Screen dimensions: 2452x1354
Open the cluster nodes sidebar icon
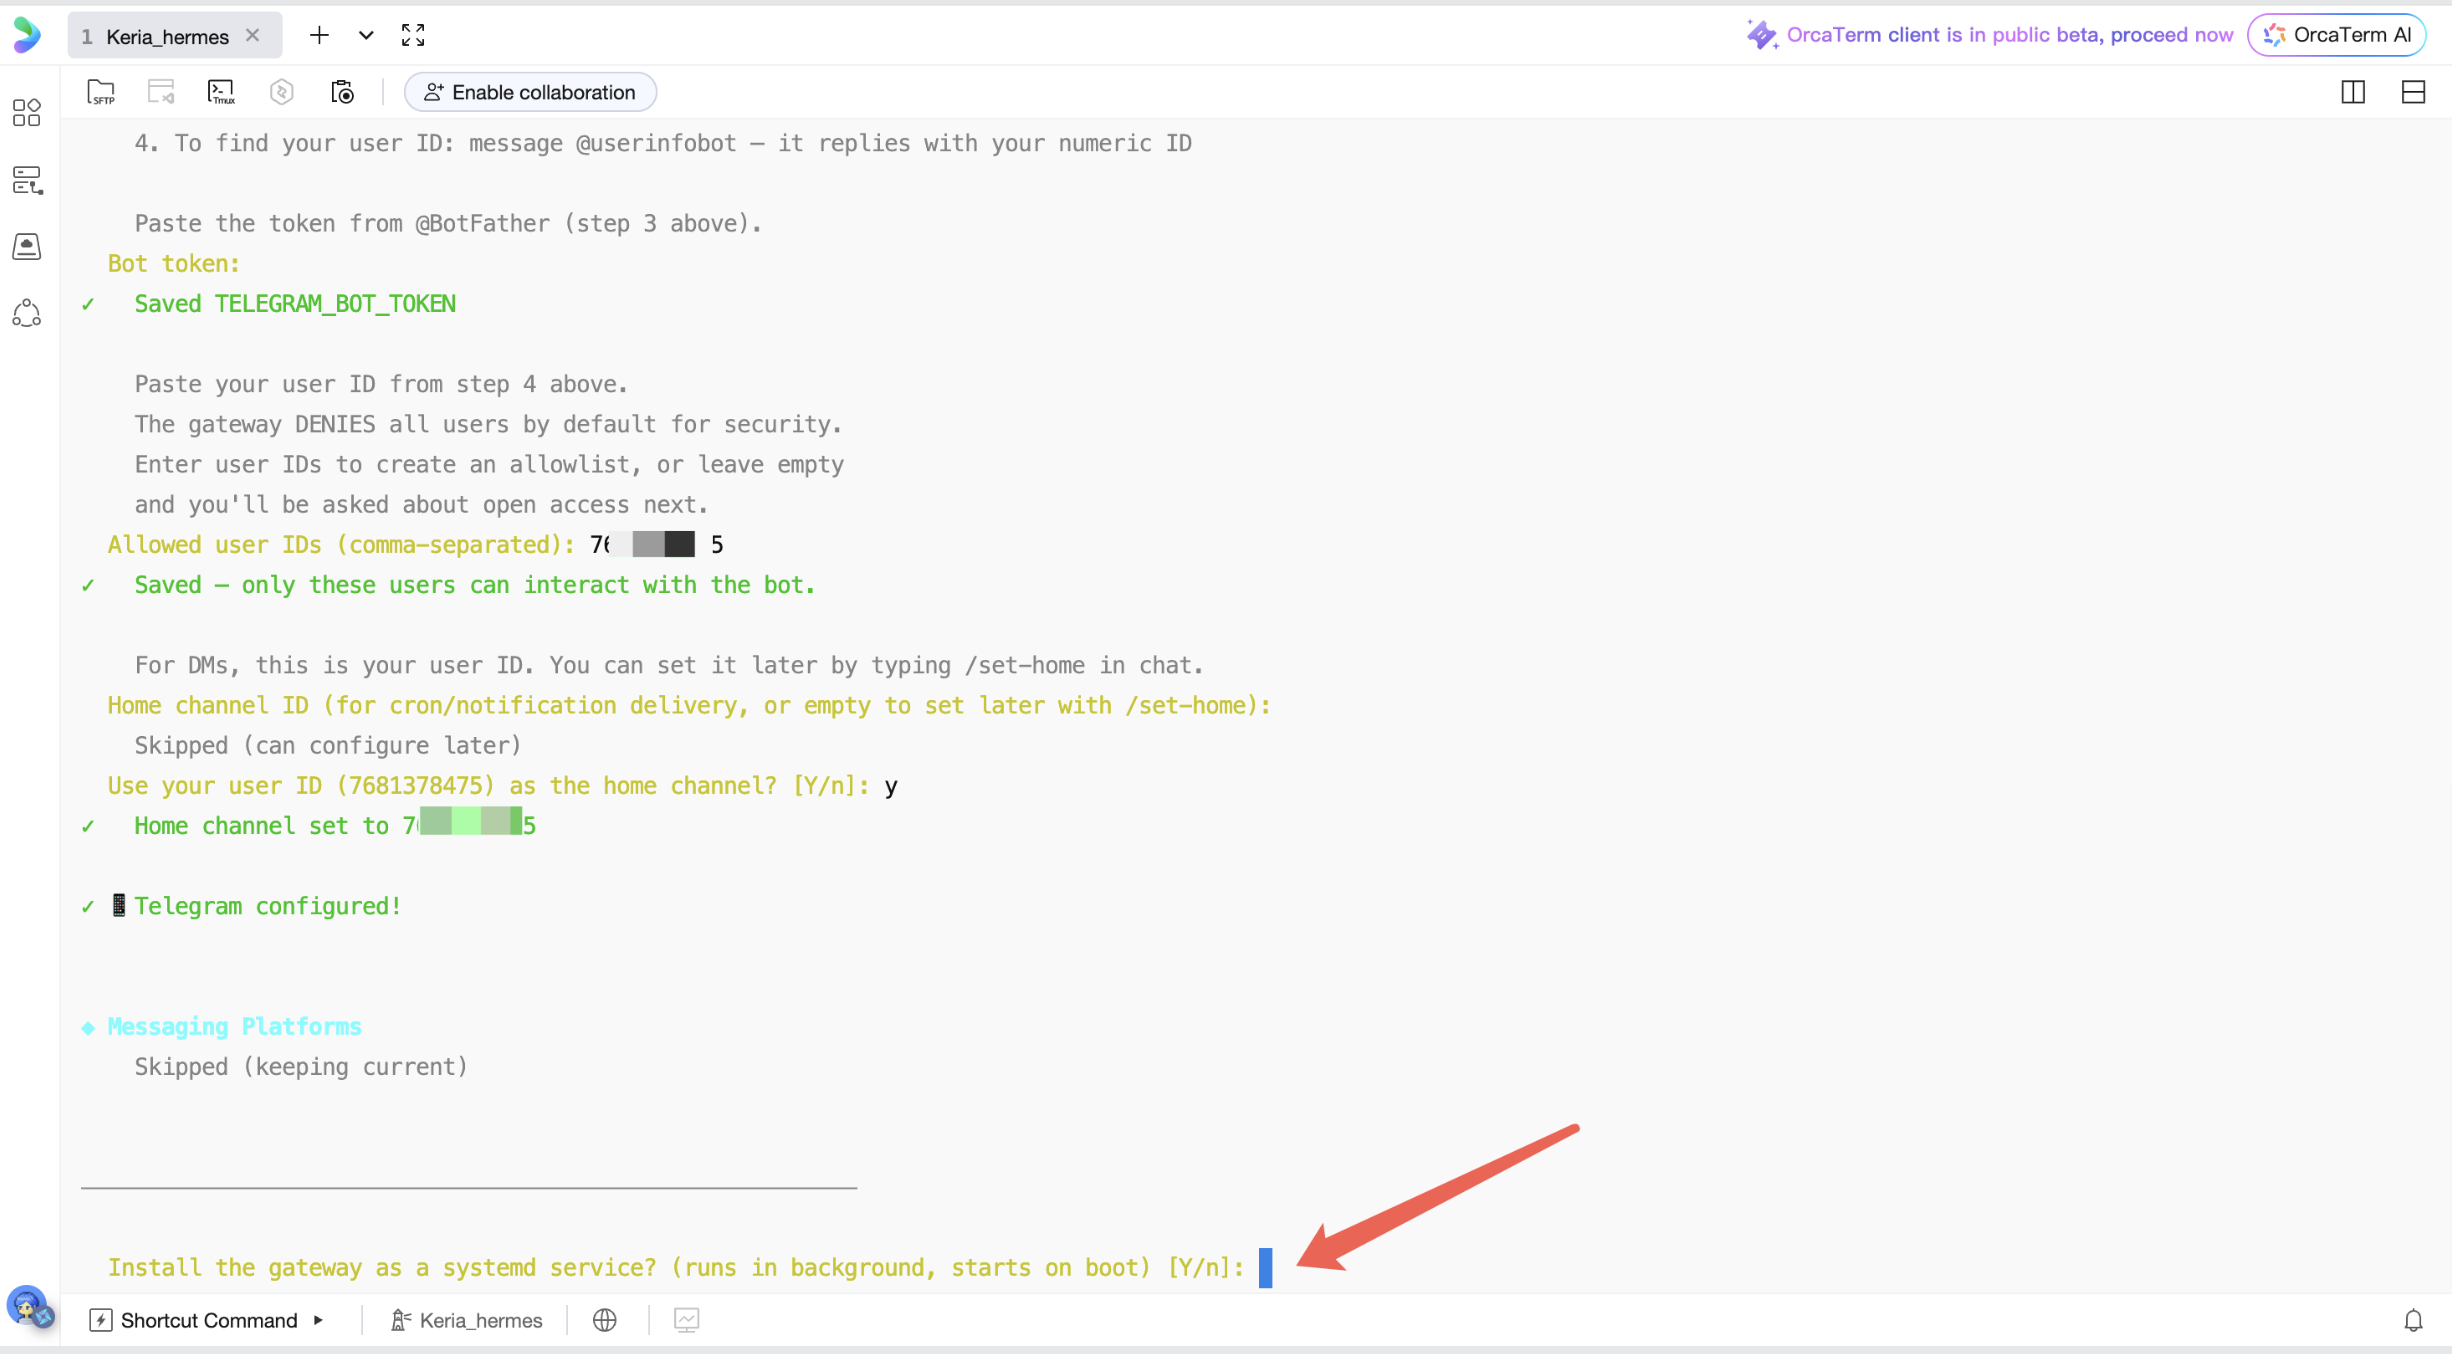point(27,314)
